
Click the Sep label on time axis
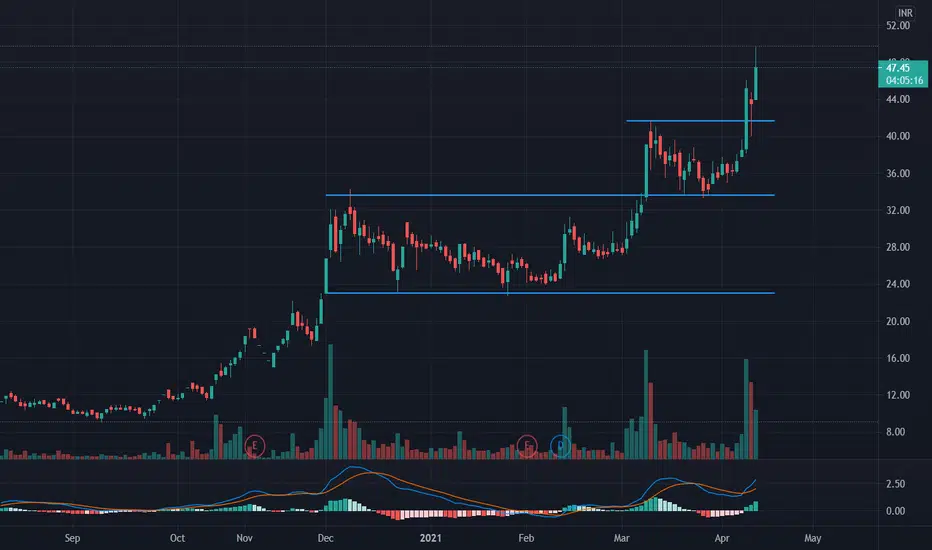click(x=72, y=538)
